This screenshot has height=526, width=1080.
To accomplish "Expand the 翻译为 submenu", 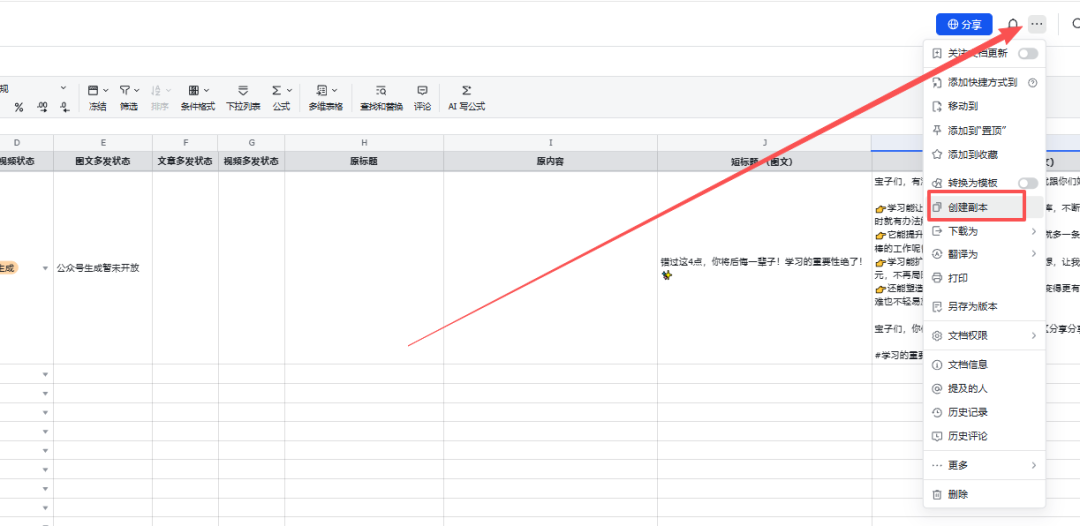I will click(x=984, y=254).
